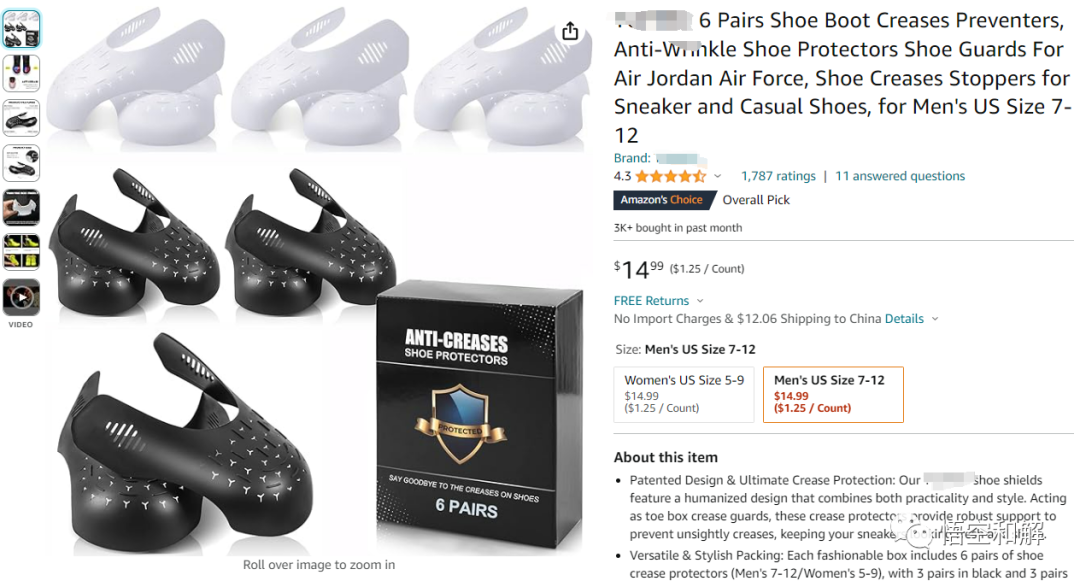Image resolution: width=1080 pixels, height=581 pixels.
Task: Click the shipping Details link
Action: click(904, 319)
